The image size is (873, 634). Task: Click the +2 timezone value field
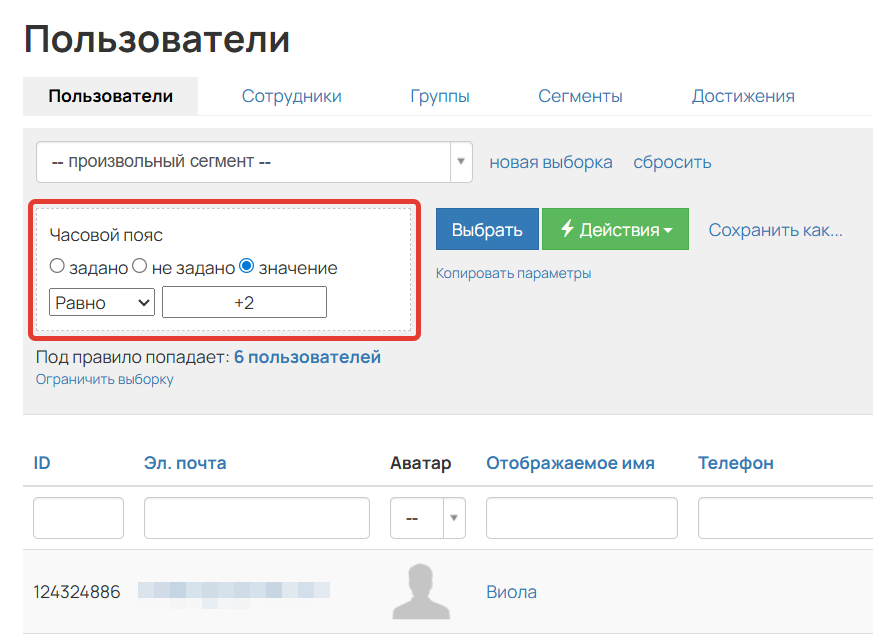244,301
